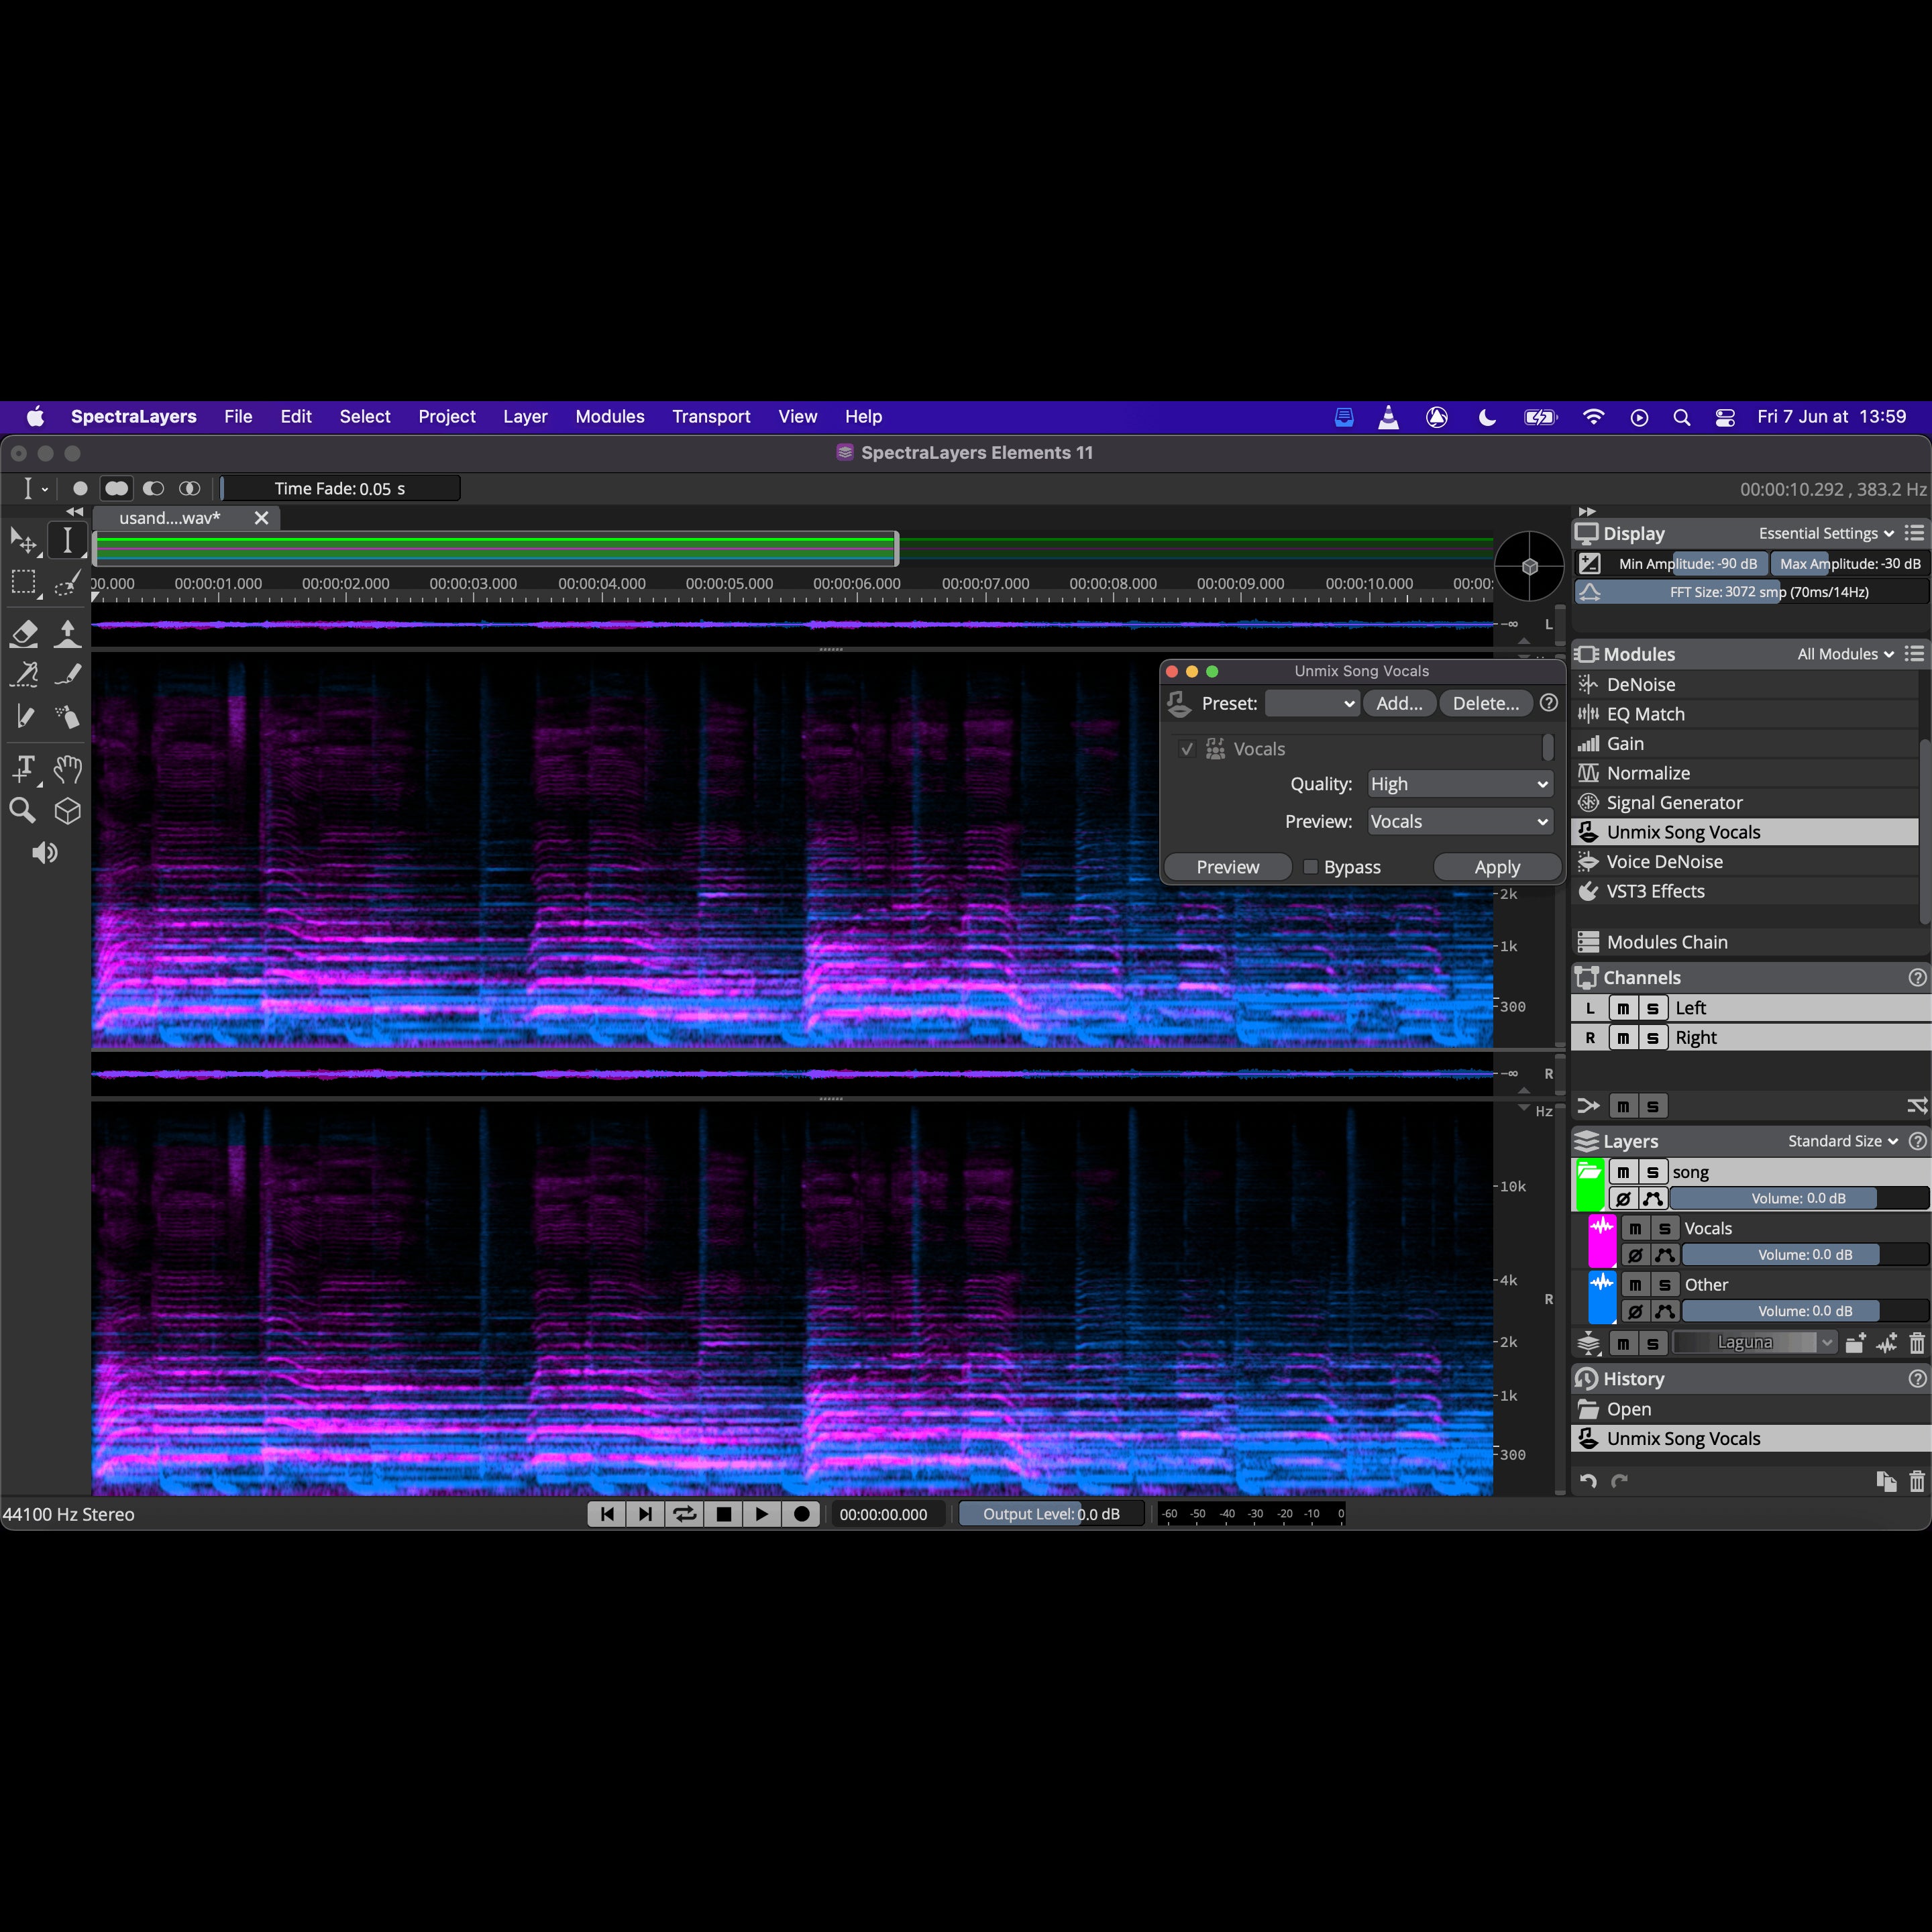The width and height of the screenshot is (1932, 1932).
Task: Click the 3D view orientation sphere
Action: 1529,566
